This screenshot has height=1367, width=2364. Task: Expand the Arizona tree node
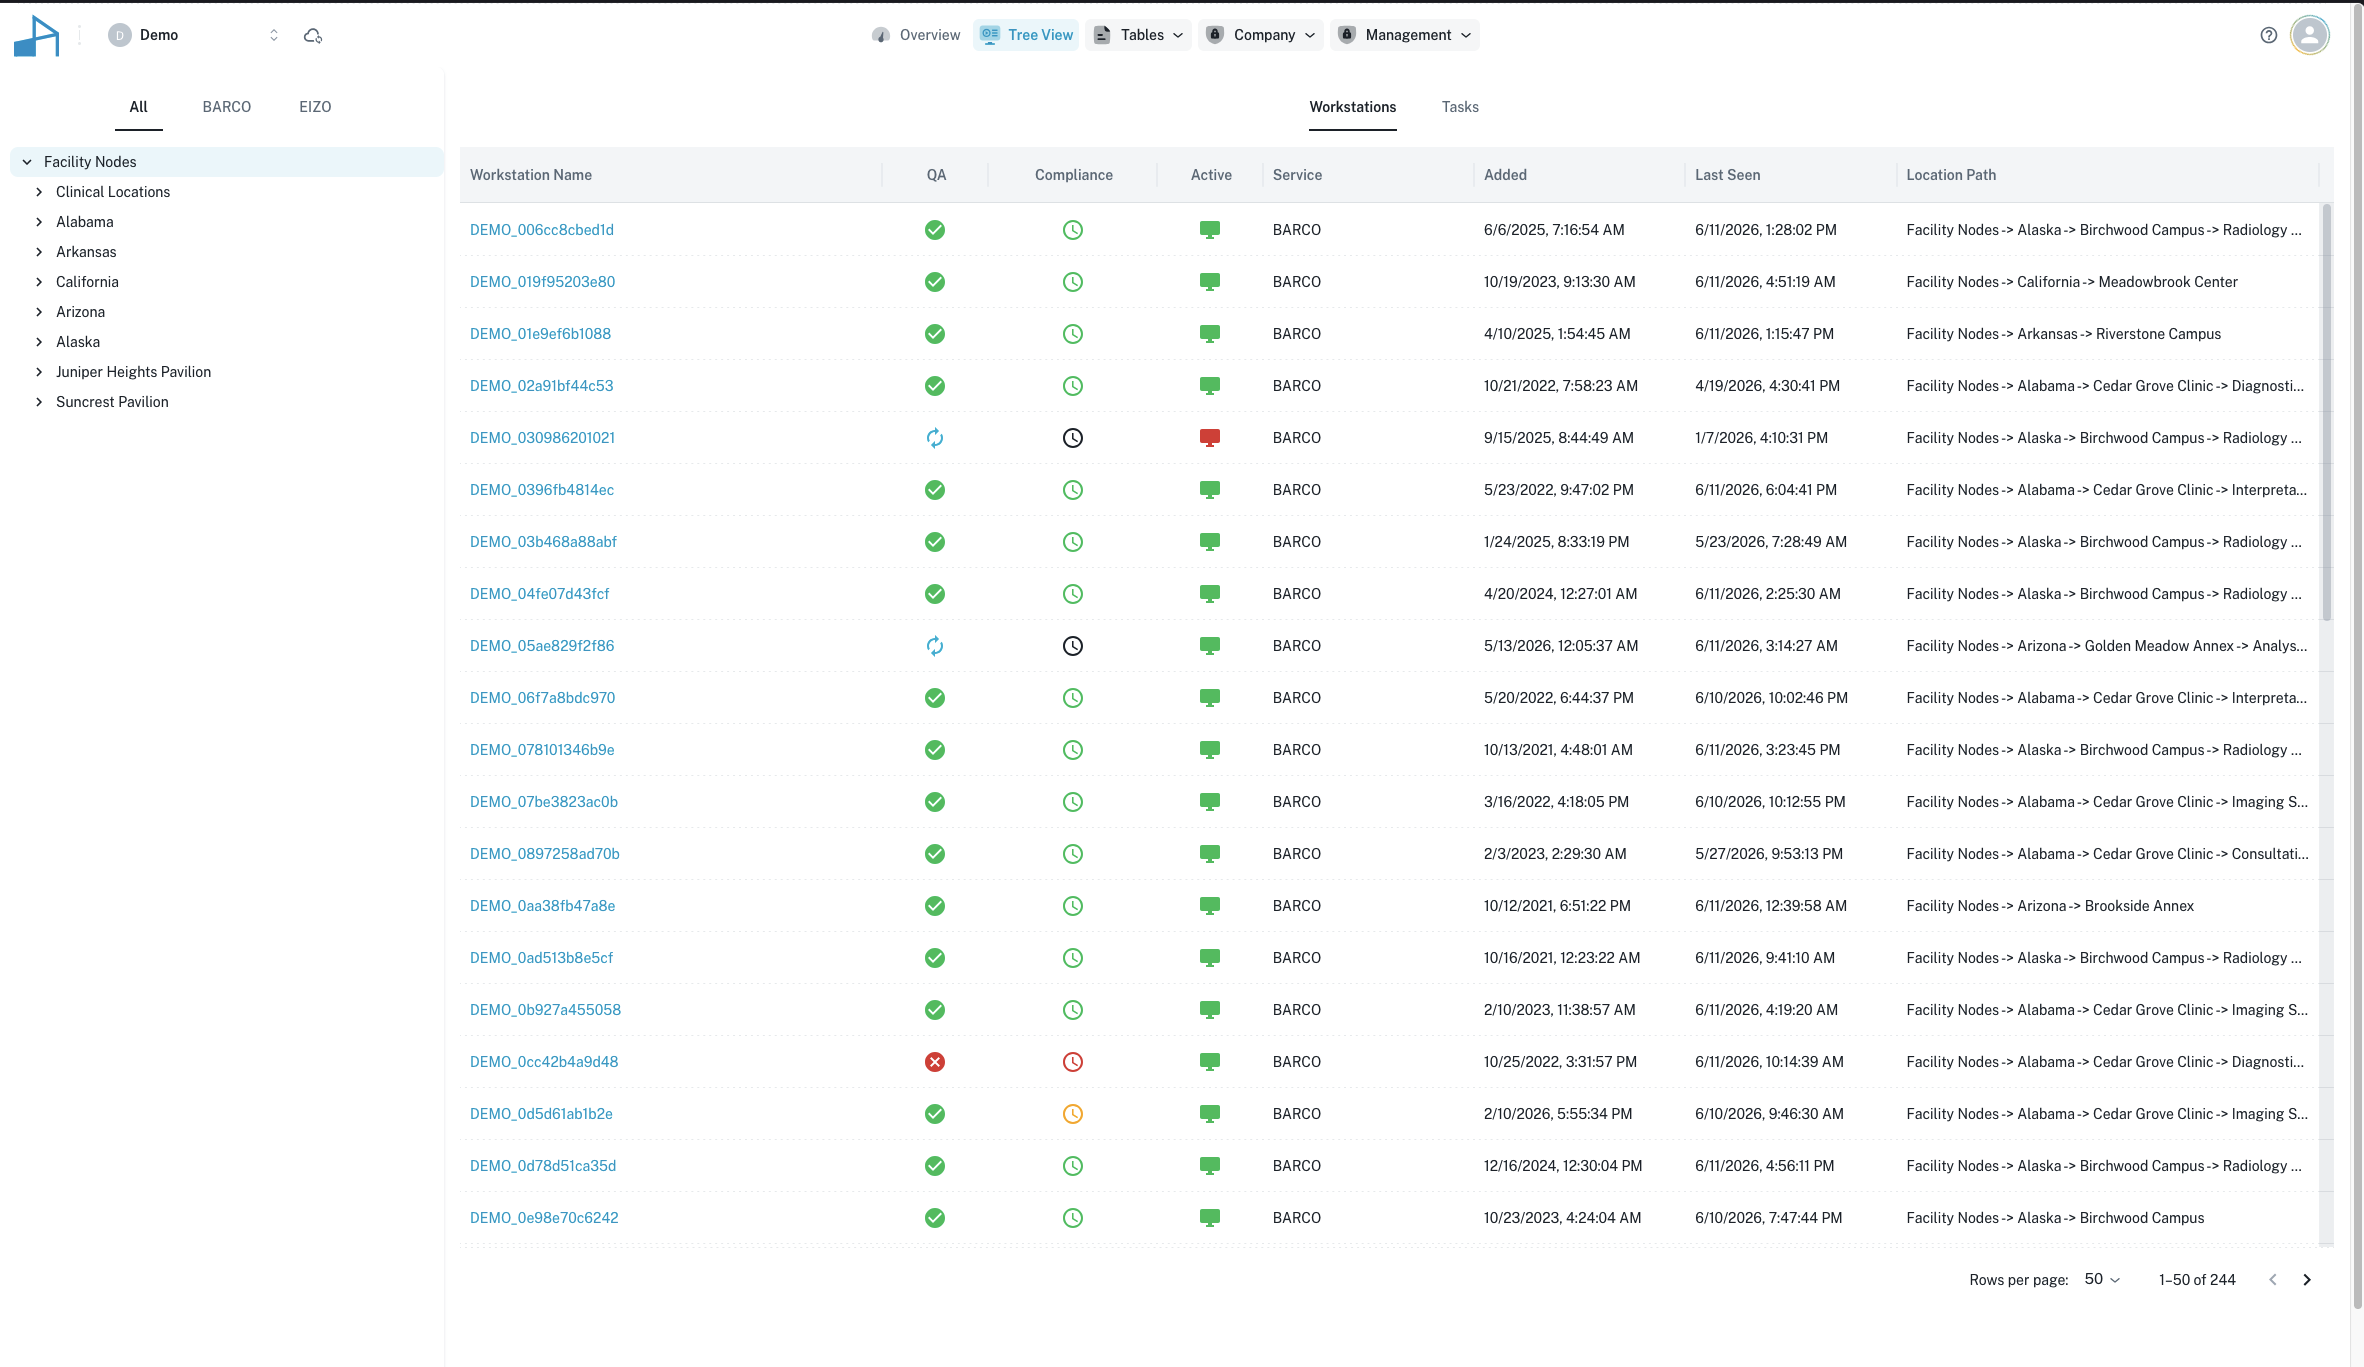coord(39,312)
